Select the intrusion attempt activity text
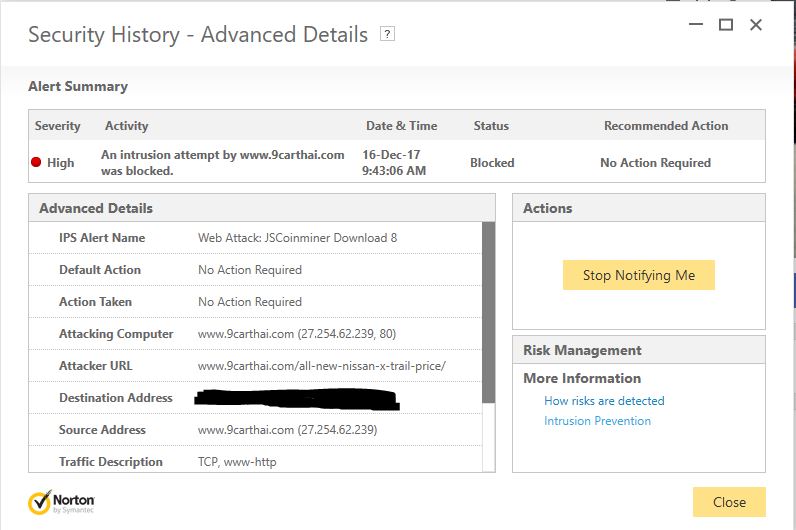 point(222,162)
